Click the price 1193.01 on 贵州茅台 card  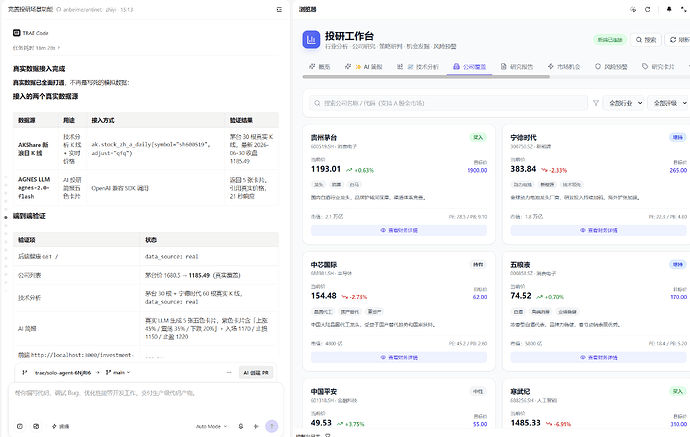coord(326,169)
